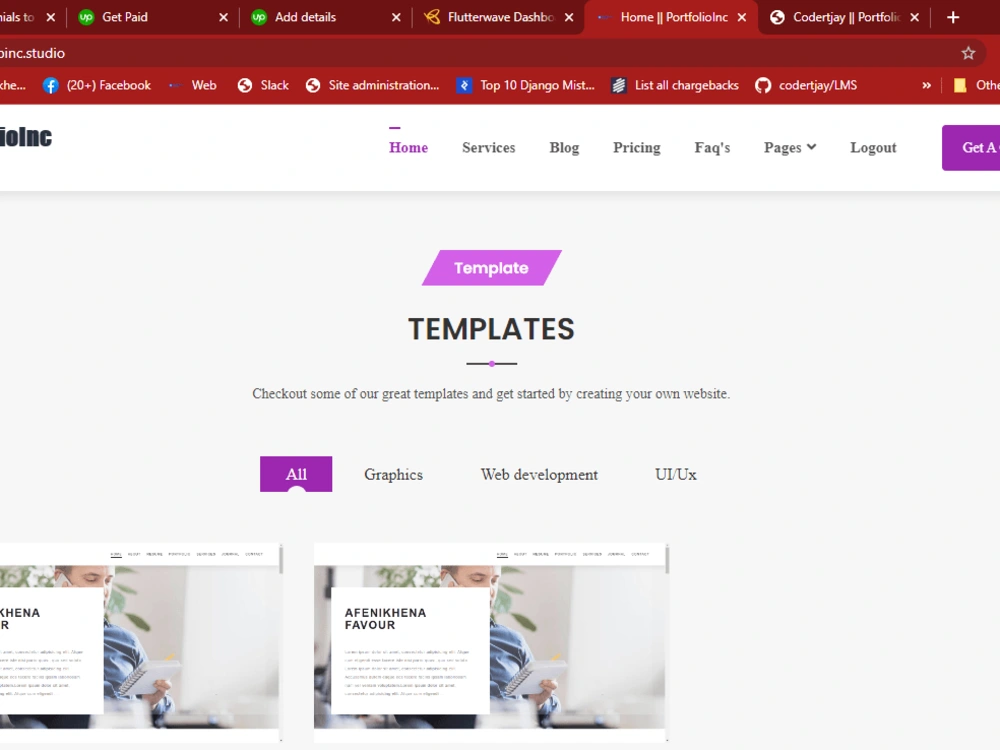Screen dimensions: 1000x750
Task: Open the codertjay/LMS GitHub bookmark
Action: pyautogui.click(x=806, y=85)
